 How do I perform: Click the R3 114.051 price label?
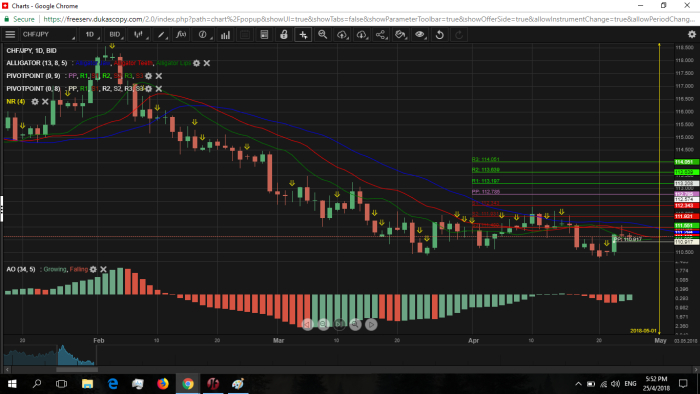[686, 162]
